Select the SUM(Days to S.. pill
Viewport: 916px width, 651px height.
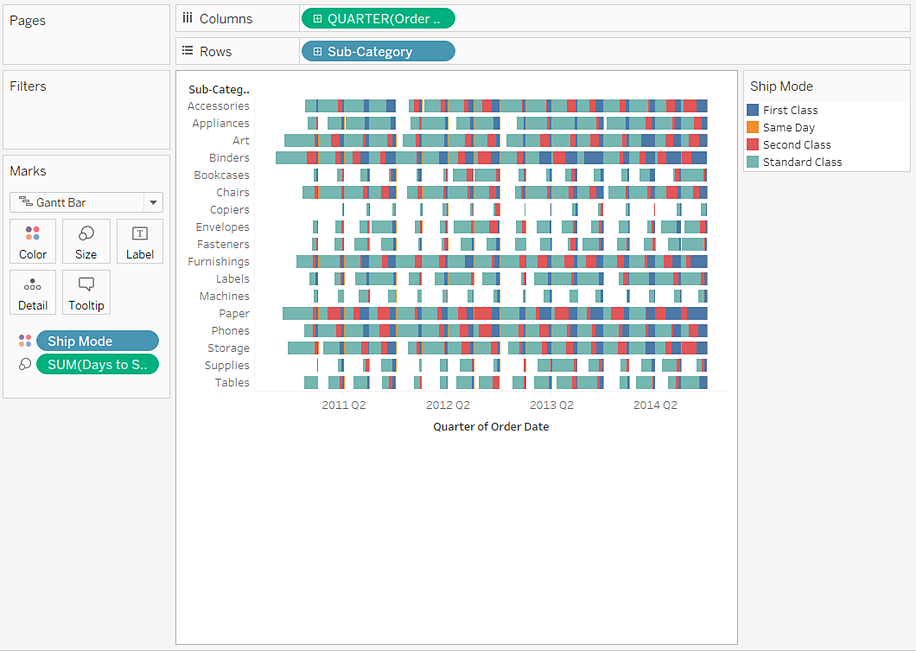97,365
